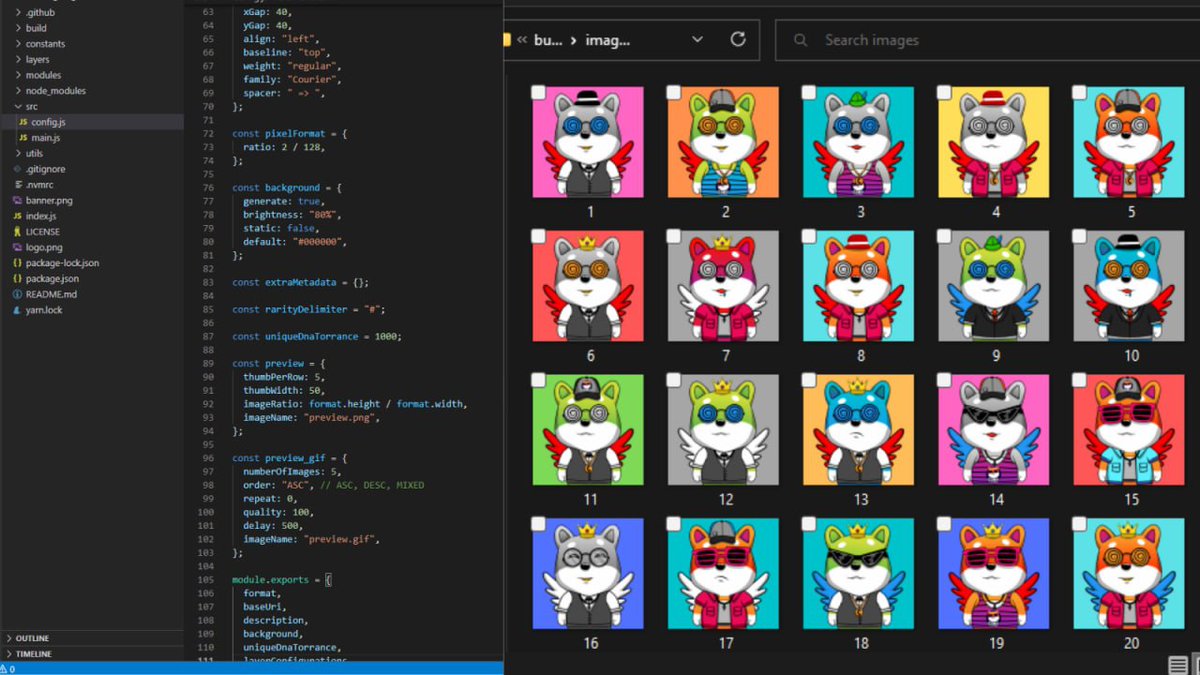The height and width of the screenshot is (675, 1200).
Task: Select image thumbnail 20
Action: click(x=1129, y=574)
